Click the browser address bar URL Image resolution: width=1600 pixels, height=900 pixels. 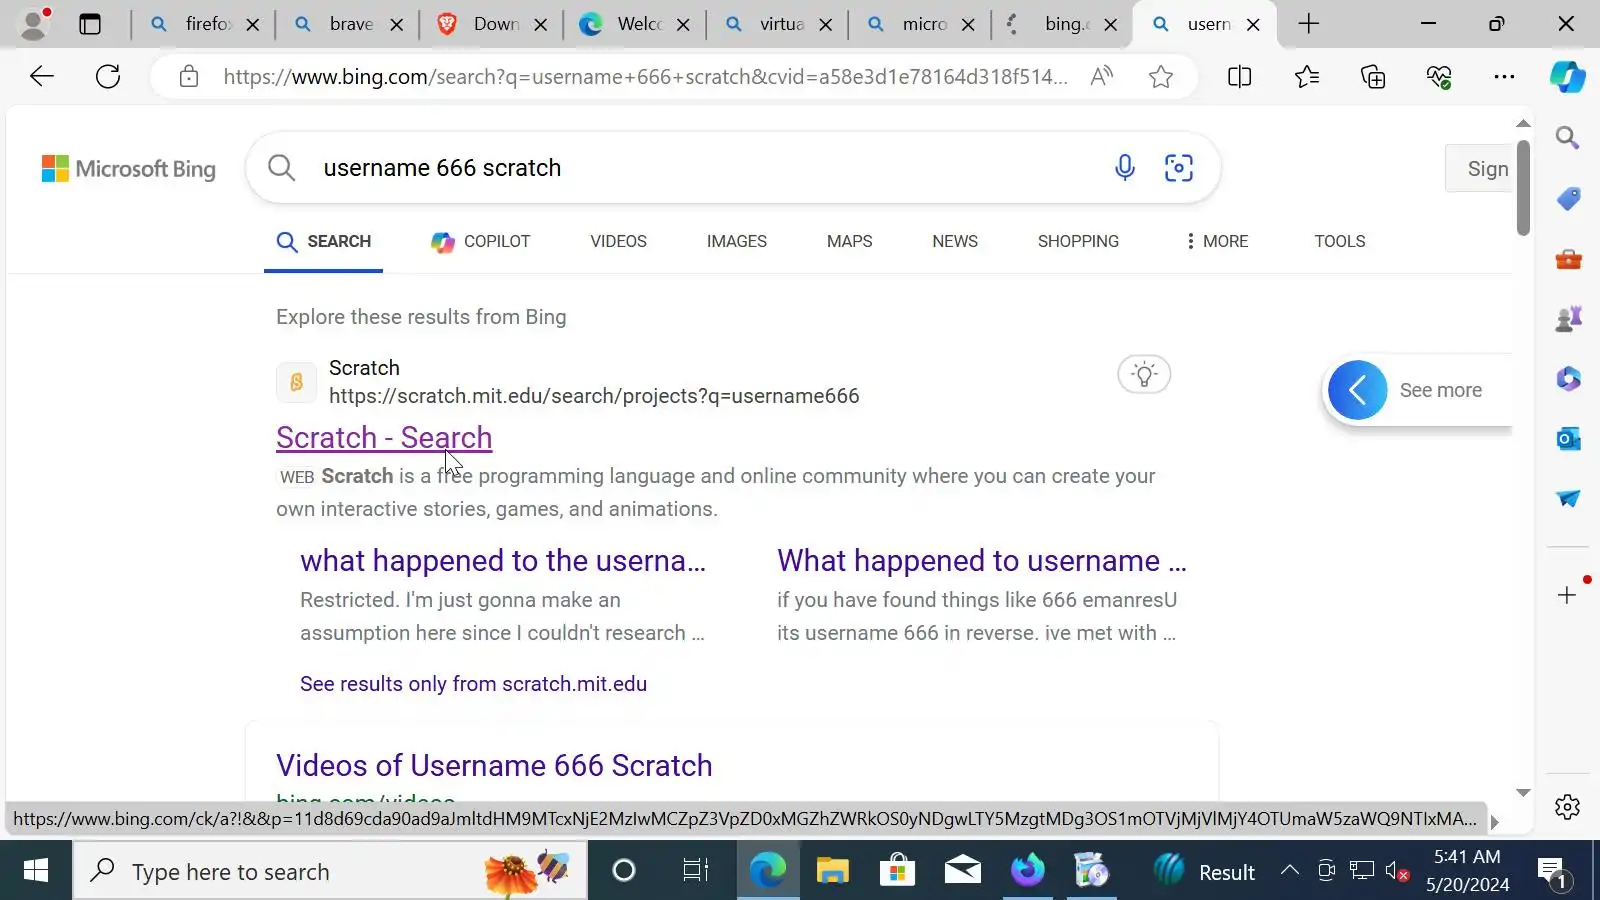click(645, 77)
